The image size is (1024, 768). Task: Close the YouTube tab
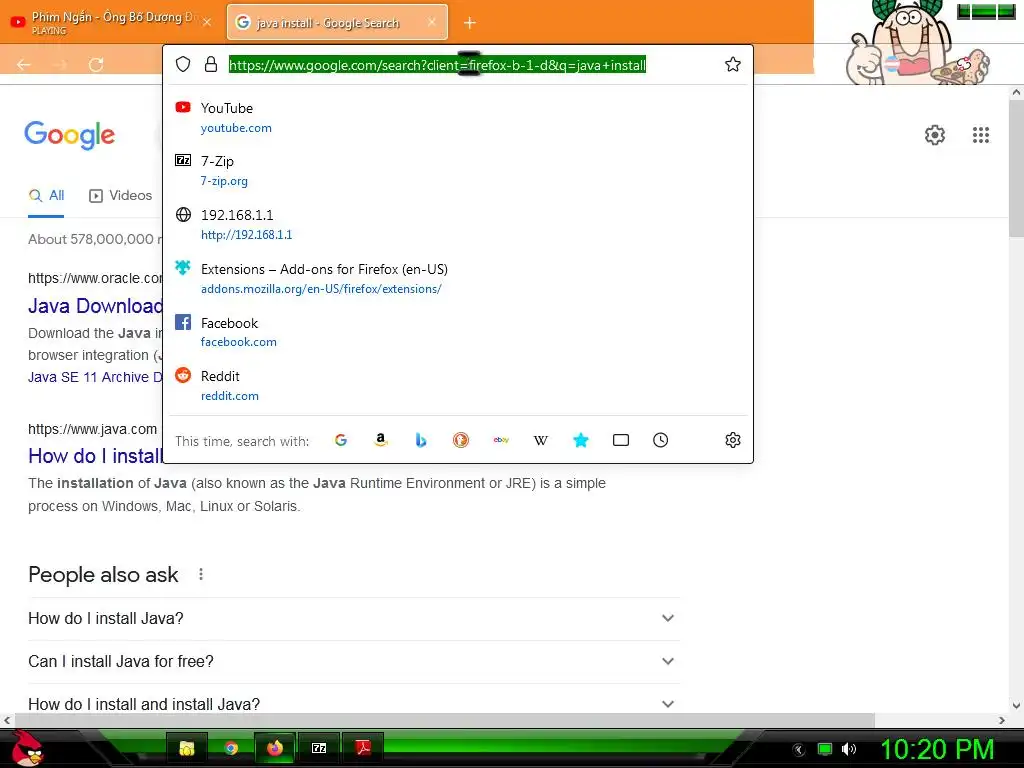click(x=206, y=22)
